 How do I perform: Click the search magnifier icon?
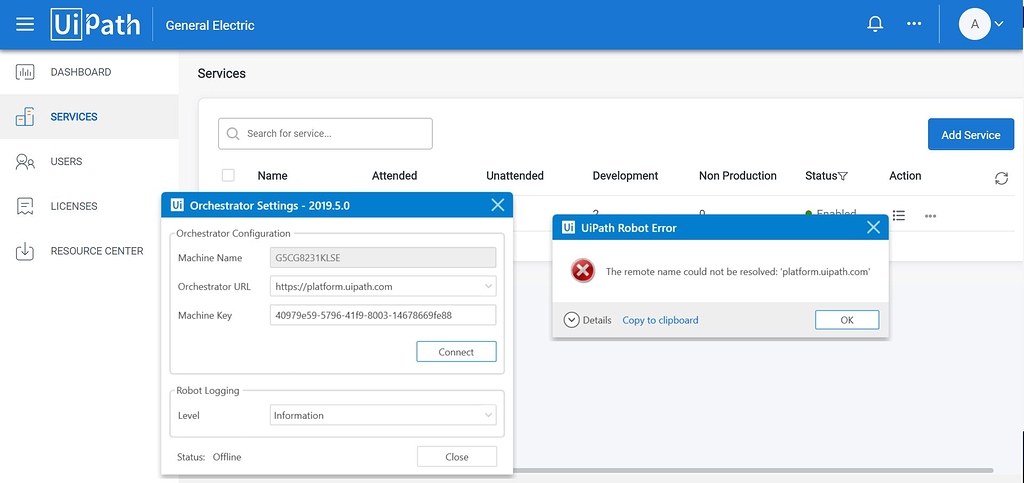[232, 134]
